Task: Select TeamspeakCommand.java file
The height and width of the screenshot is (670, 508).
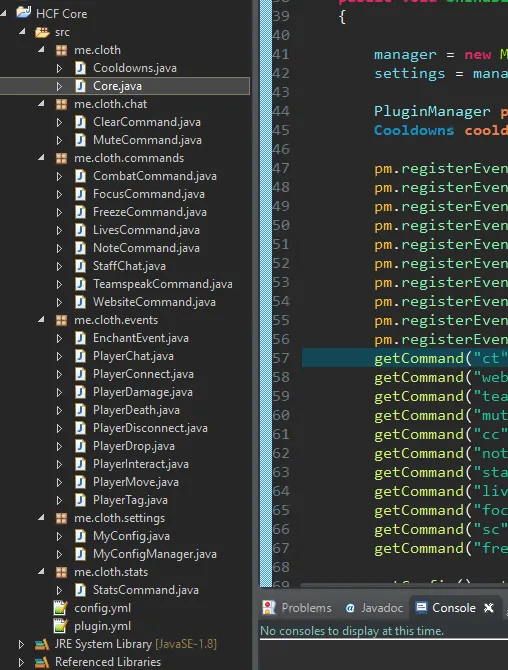Action: pyautogui.click(x=163, y=284)
